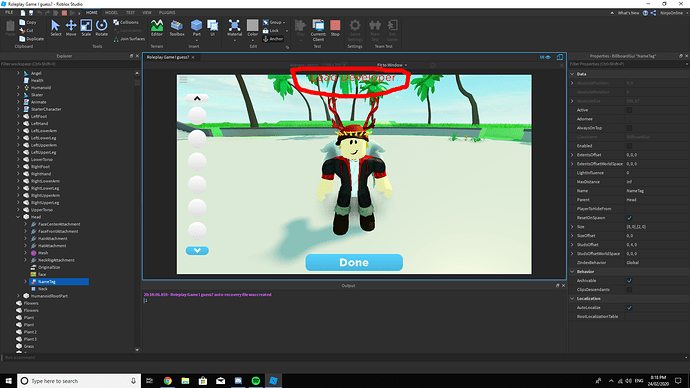Viewport: 690px width, 388px height.
Task: Select the Select tool in the ribbon
Action: 55,28
